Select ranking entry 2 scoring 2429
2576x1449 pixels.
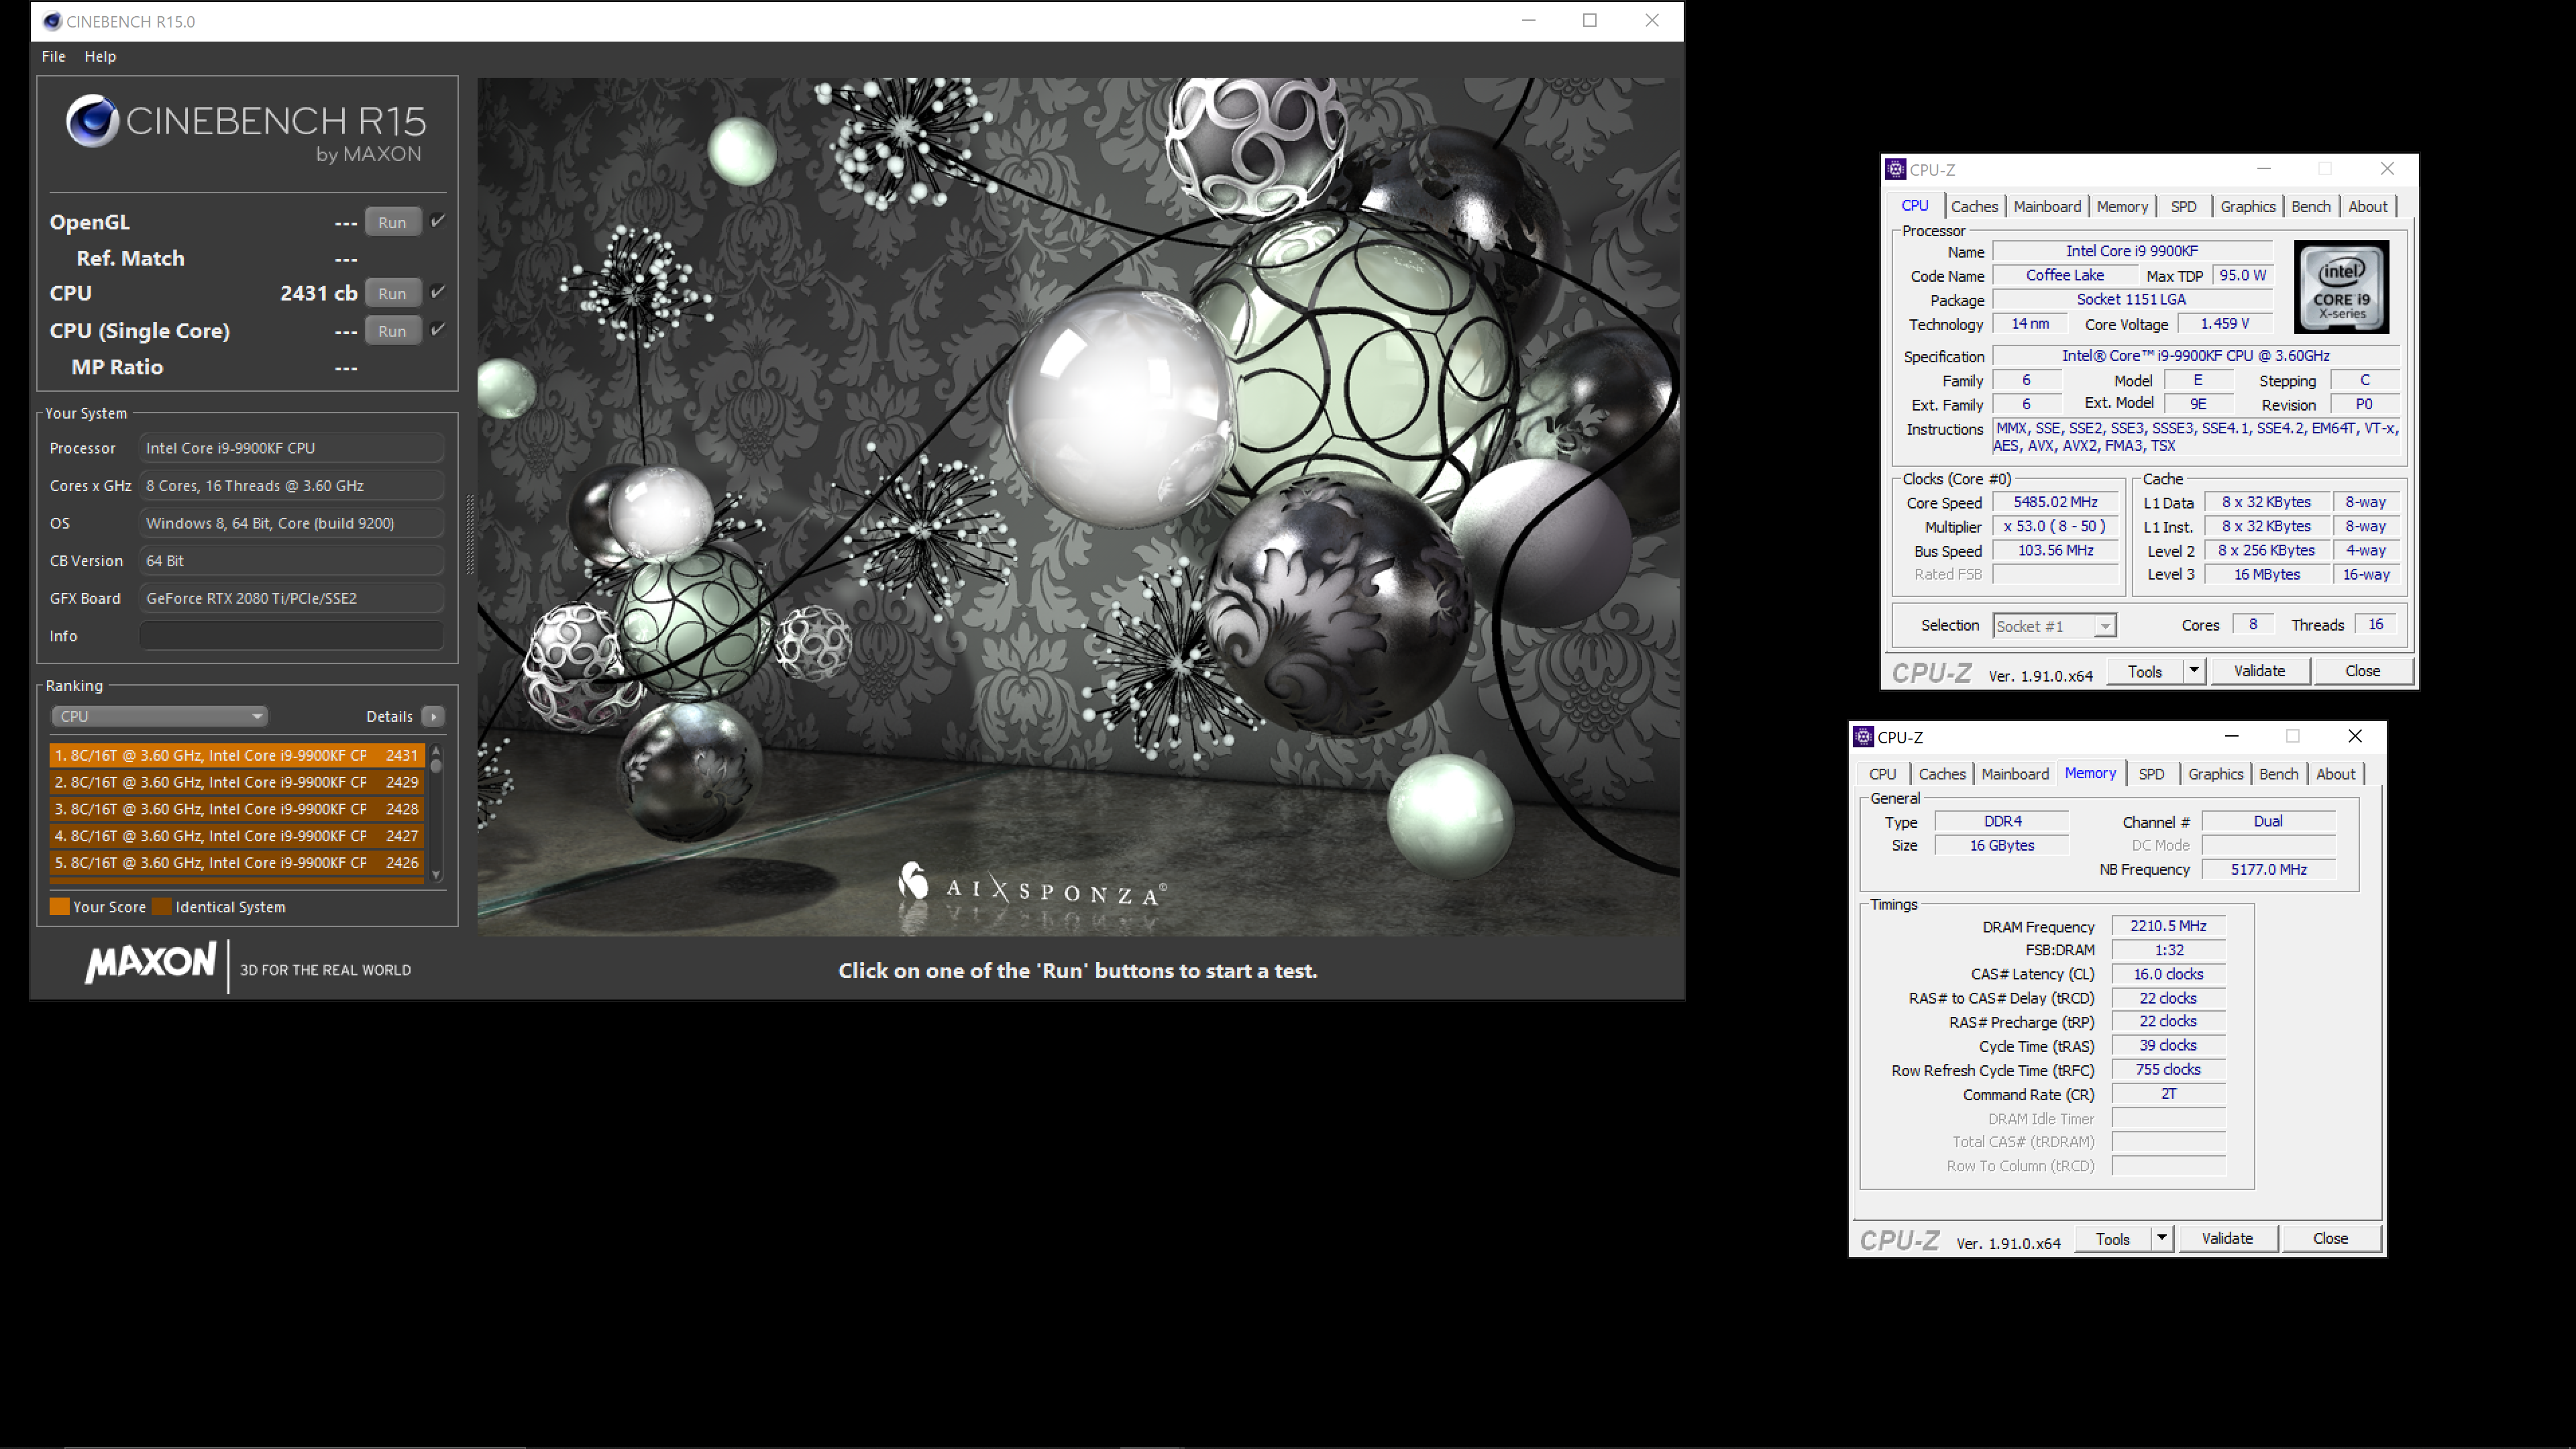237,782
